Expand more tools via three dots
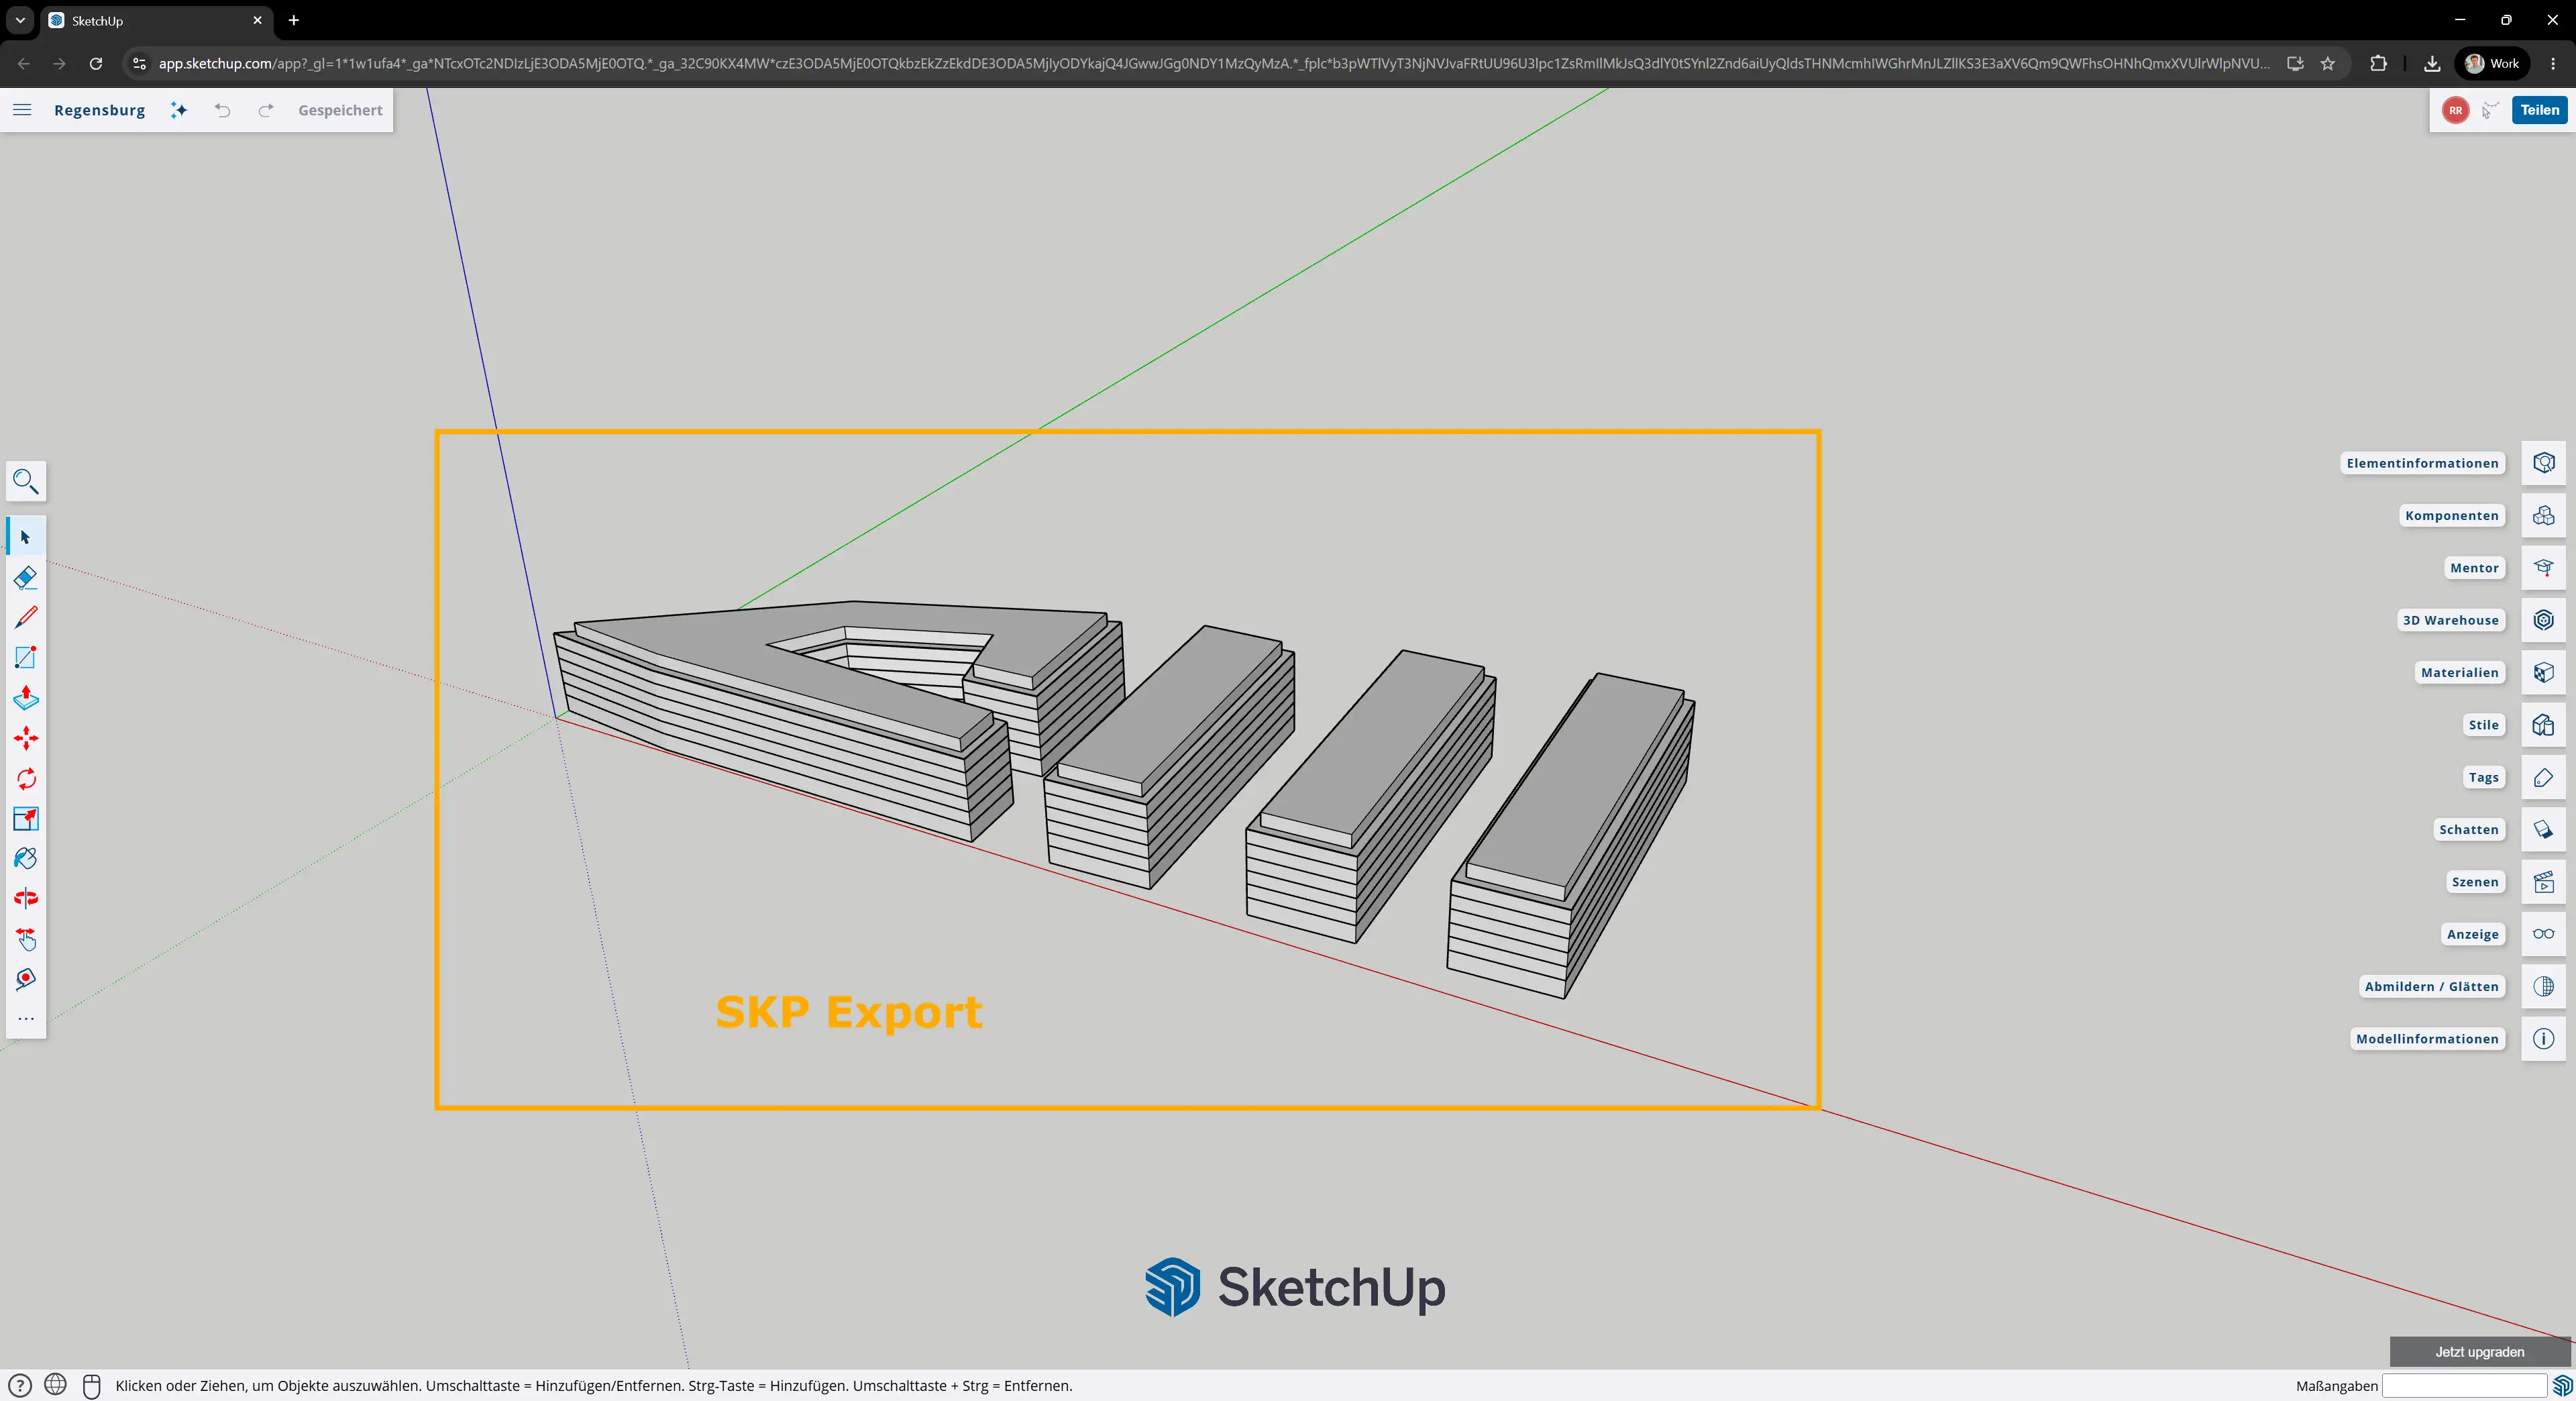The width and height of the screenshot is (2576, 1401). pyautogui.click(x=26, y=1019)
